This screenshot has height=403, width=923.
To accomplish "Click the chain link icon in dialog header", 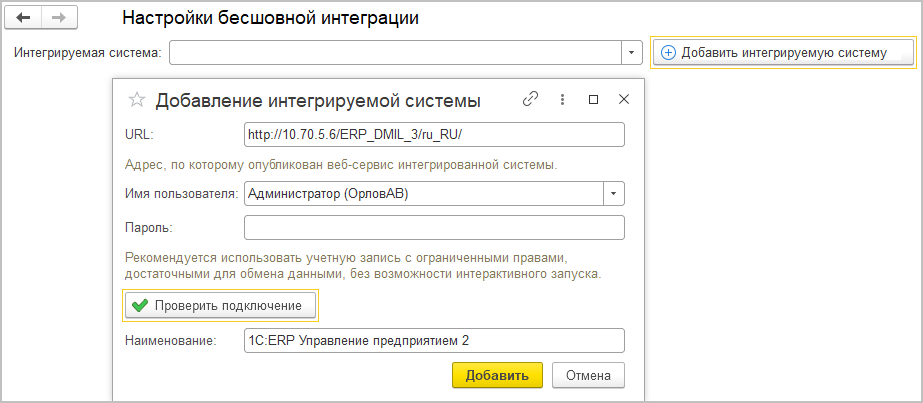I will [x=531, y=100].
